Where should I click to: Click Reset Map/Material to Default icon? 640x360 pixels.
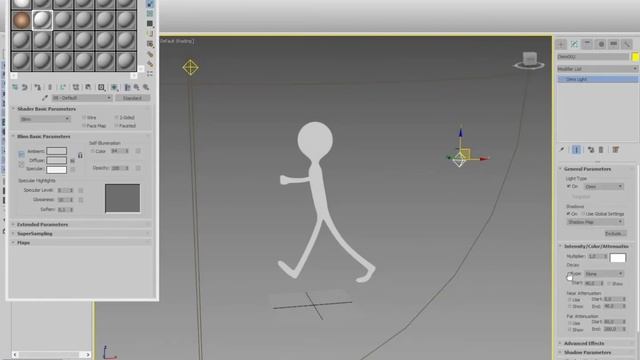[50, 87]
